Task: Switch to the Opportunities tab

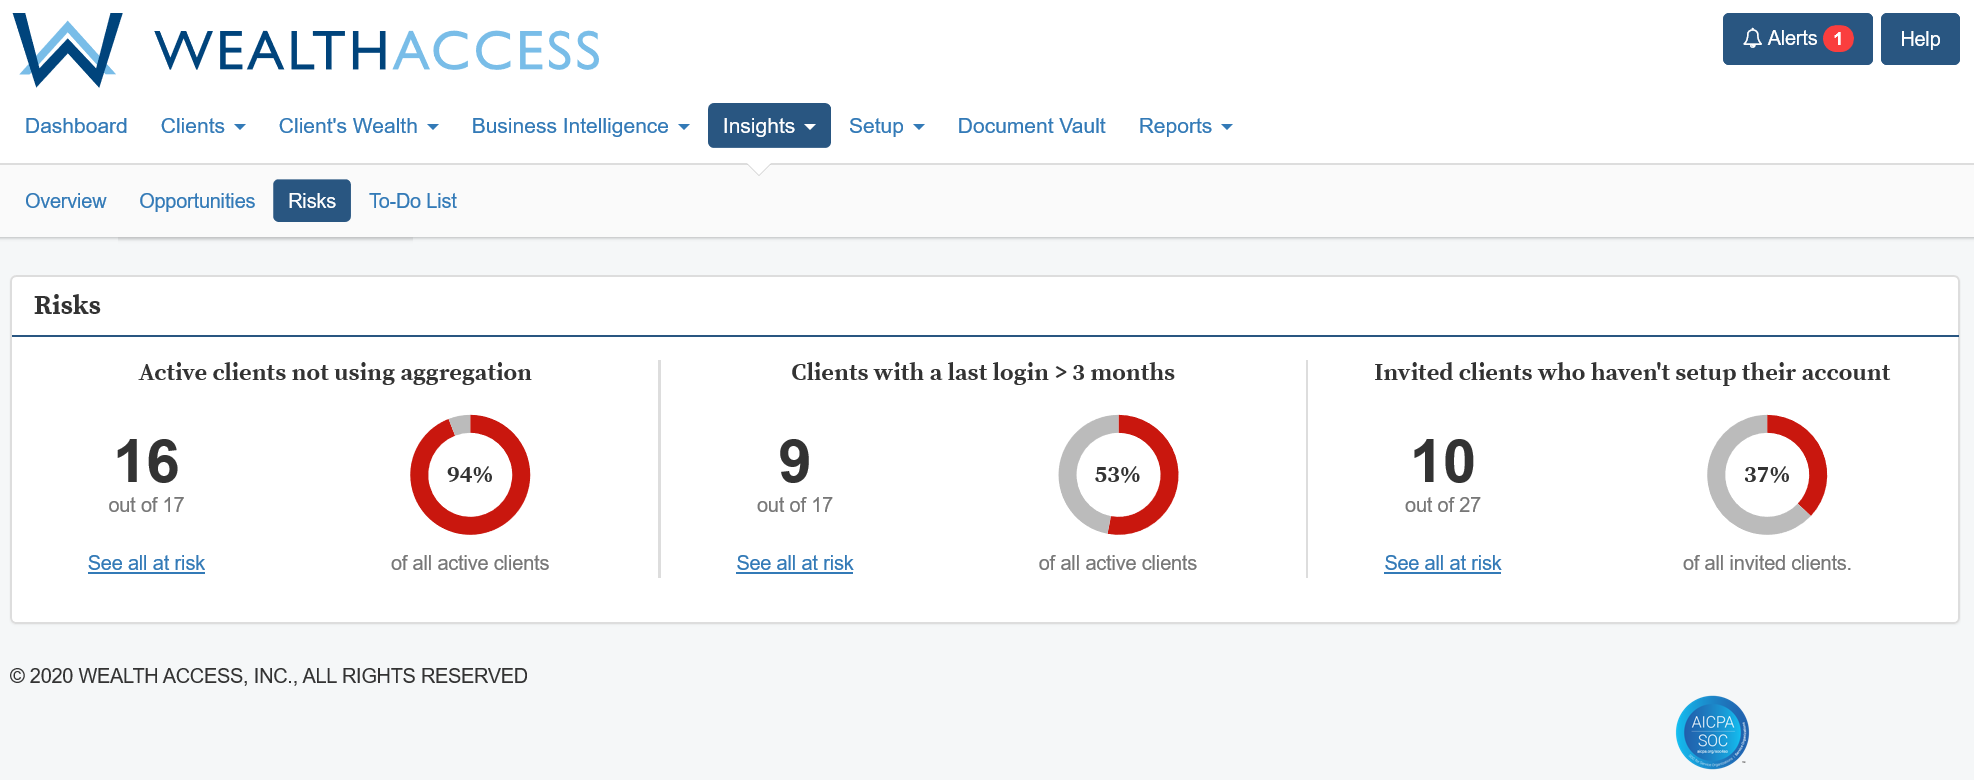Action: pos(197,201)
